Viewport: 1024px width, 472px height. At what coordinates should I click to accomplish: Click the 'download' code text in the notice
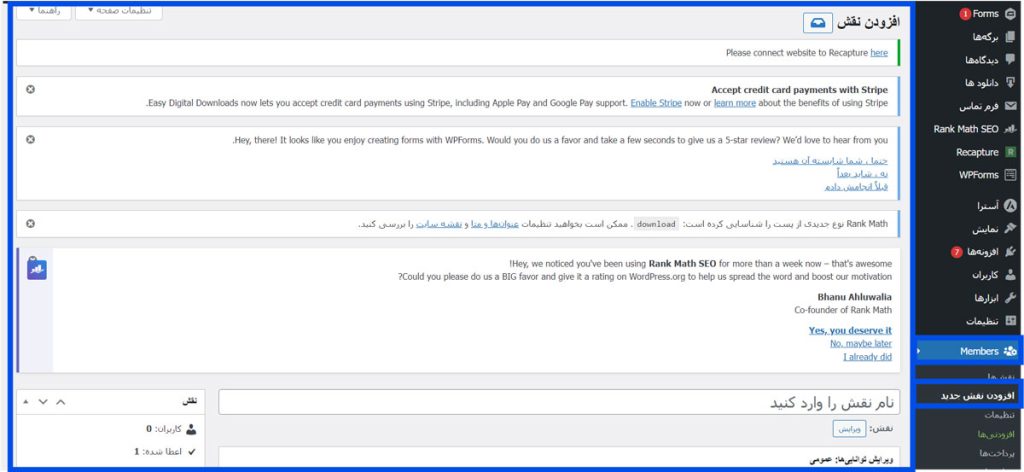[x=656, y=224]
